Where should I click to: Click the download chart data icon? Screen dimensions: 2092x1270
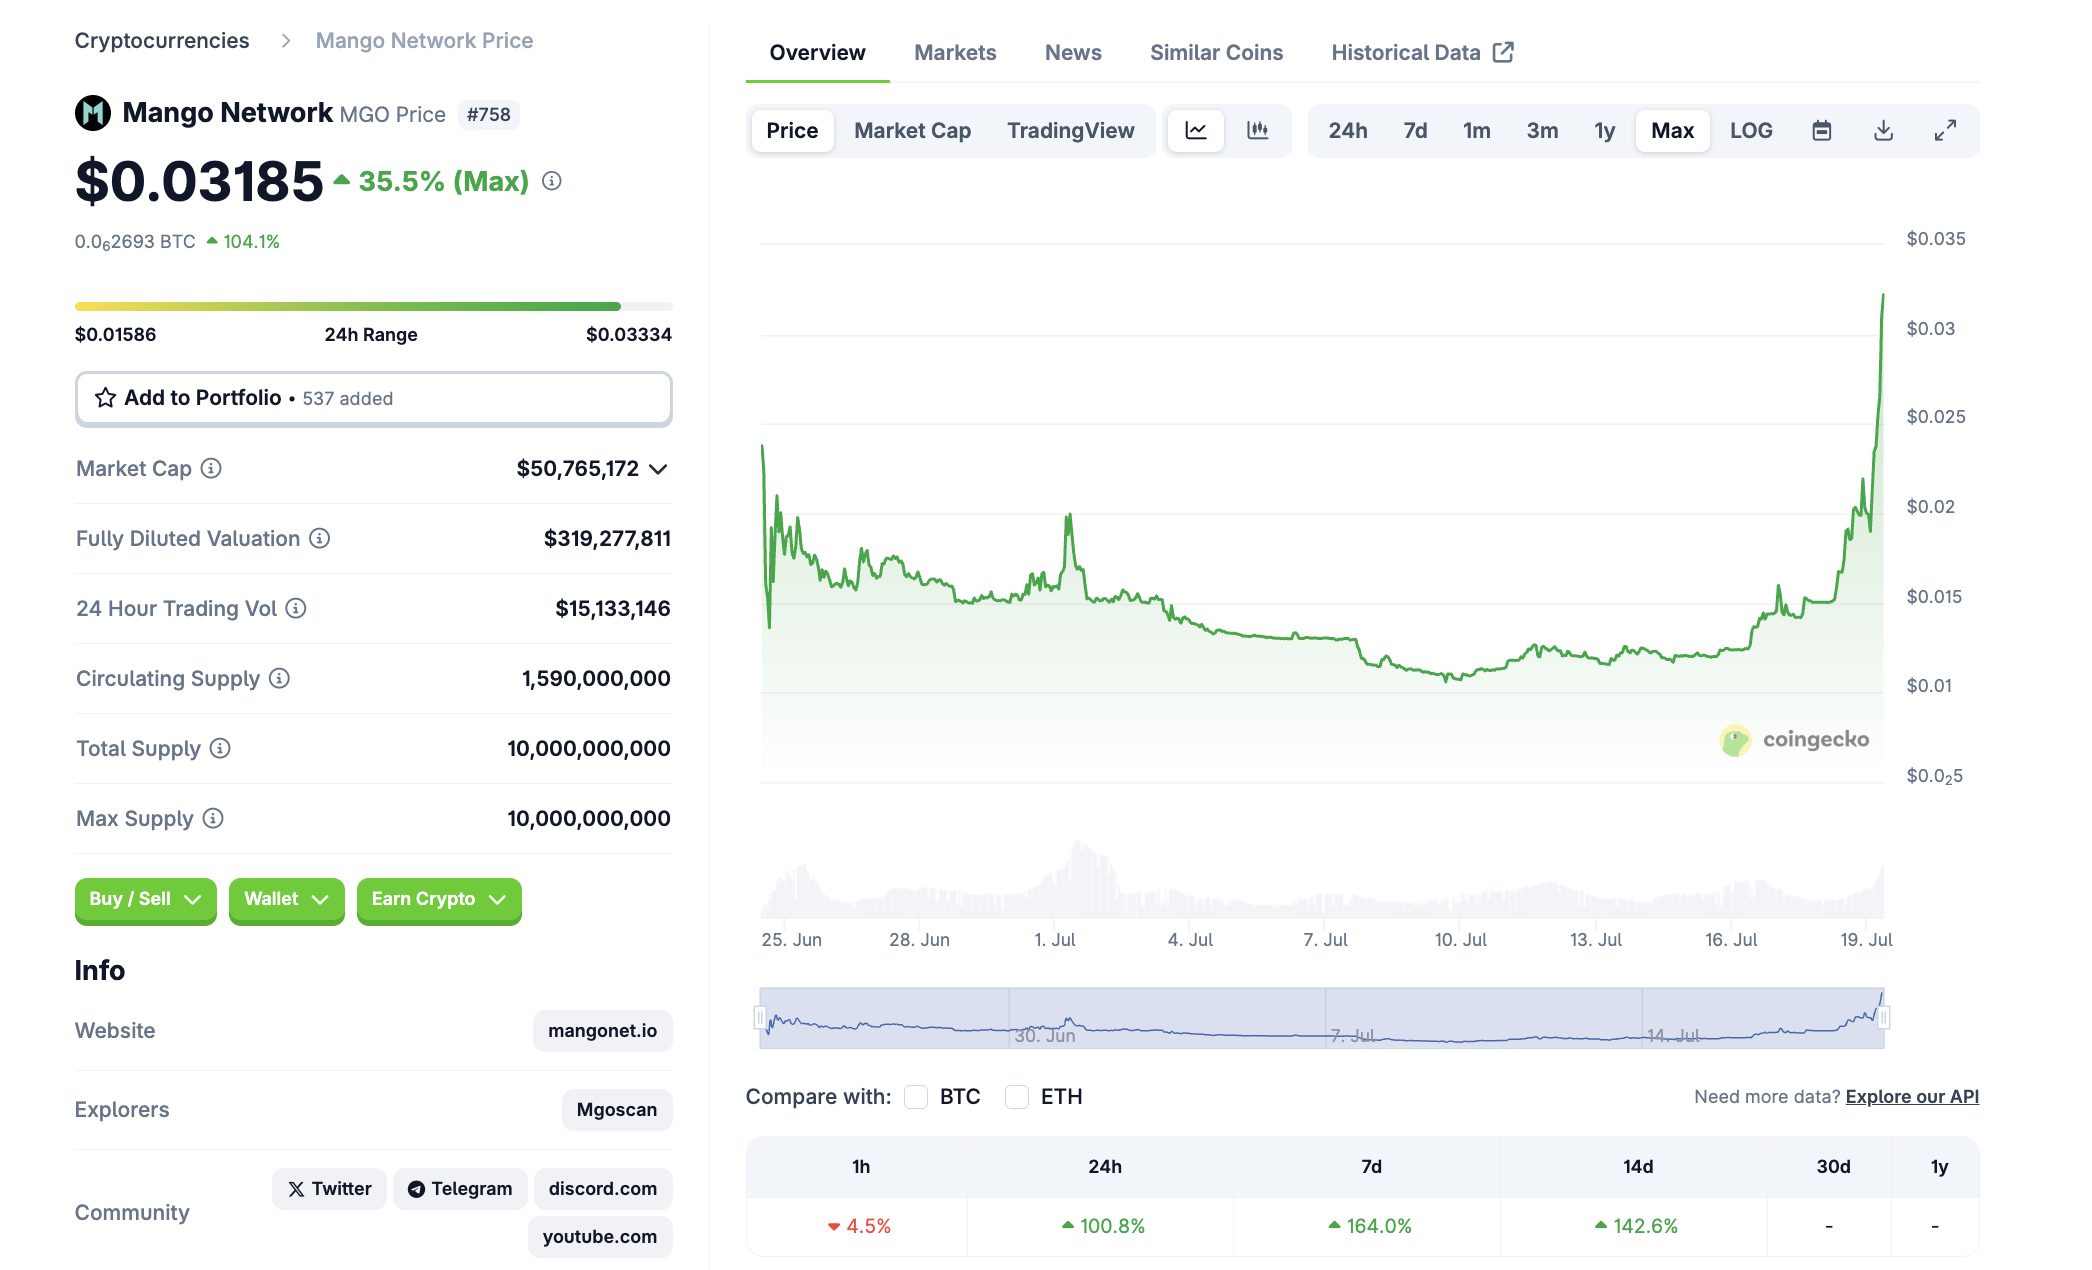1884,131
